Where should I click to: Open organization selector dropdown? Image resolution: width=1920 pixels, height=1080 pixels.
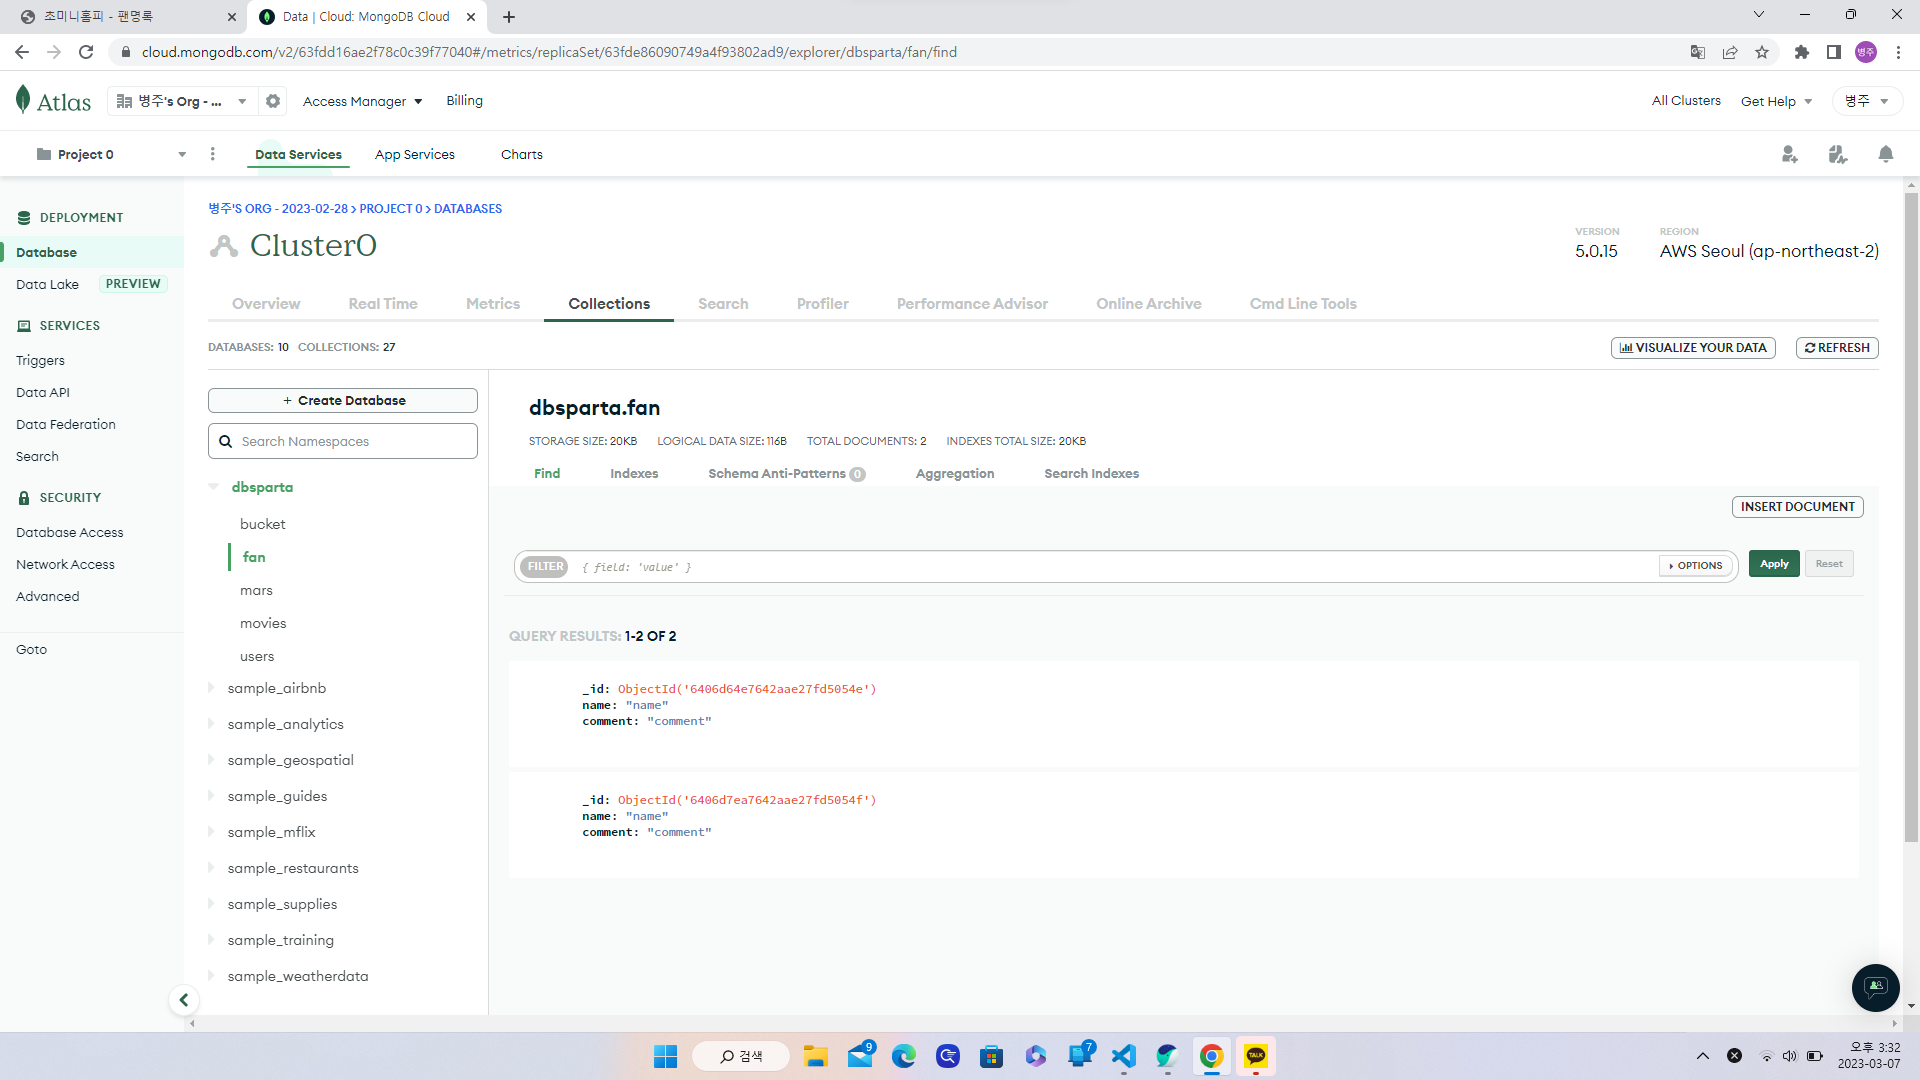[181, 101]
